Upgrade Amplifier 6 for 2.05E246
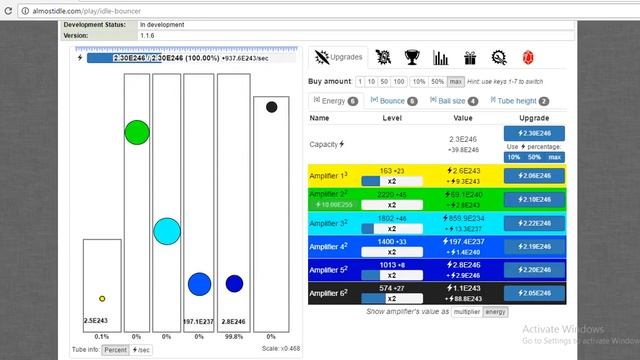 (534, 293)
